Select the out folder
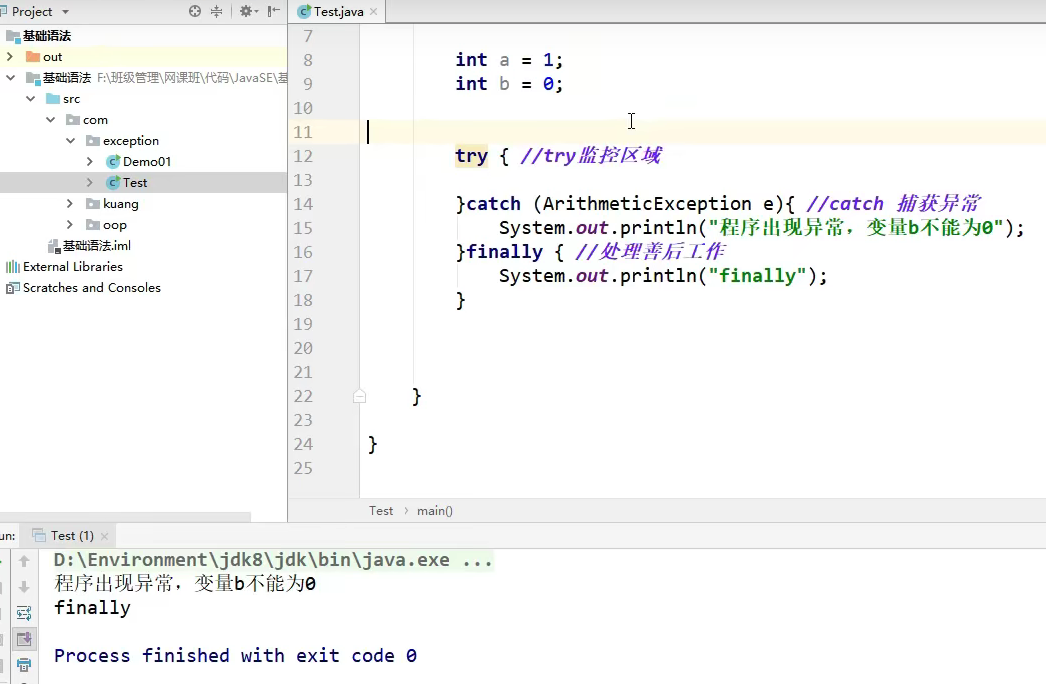 pyautogui.click(x=52, y=57)
